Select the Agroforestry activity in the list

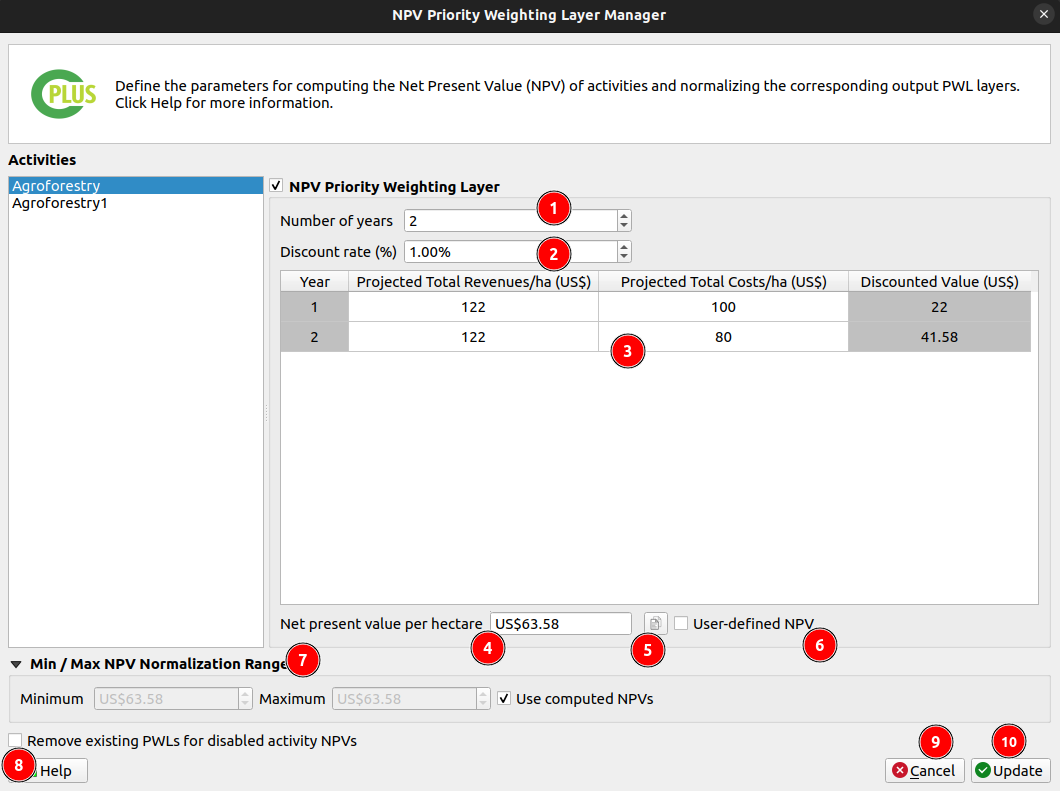136,185
